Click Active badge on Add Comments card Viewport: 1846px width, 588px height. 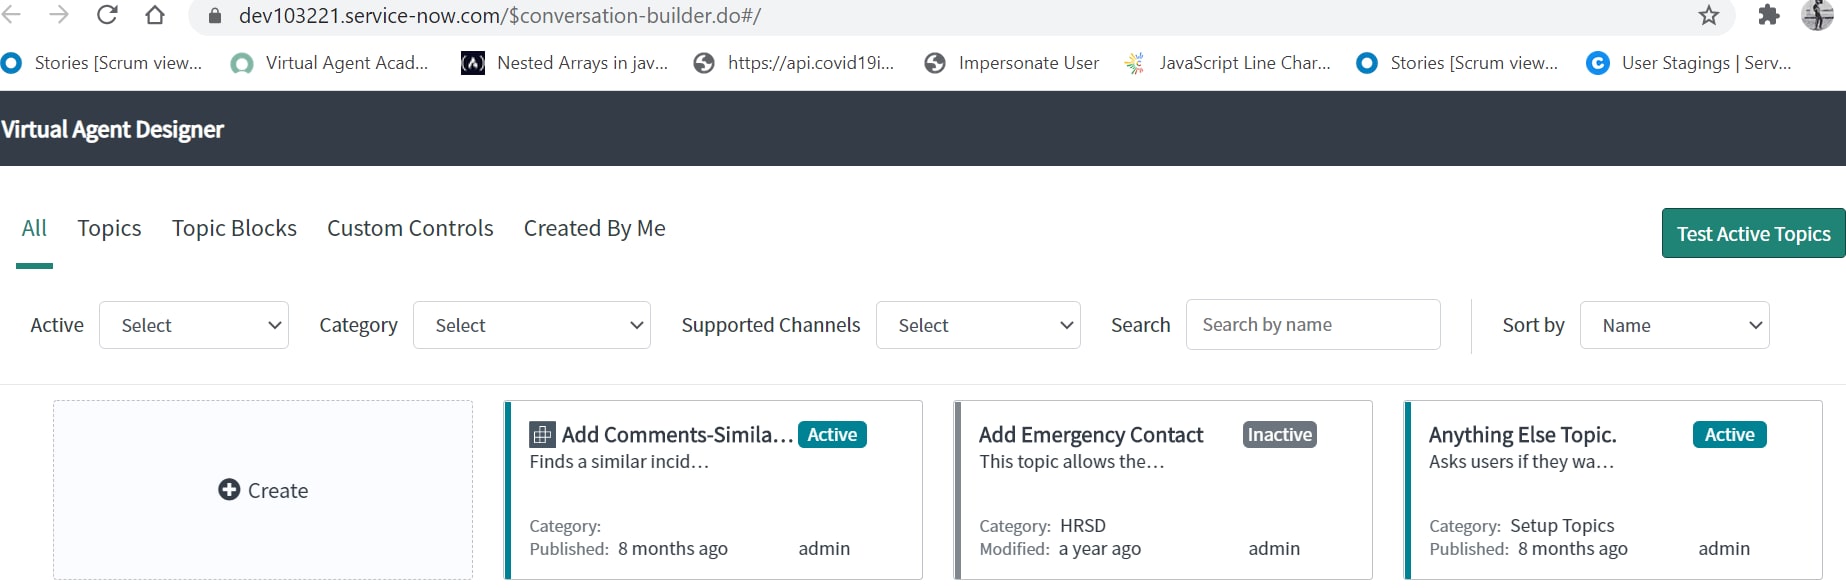point(832,434)
